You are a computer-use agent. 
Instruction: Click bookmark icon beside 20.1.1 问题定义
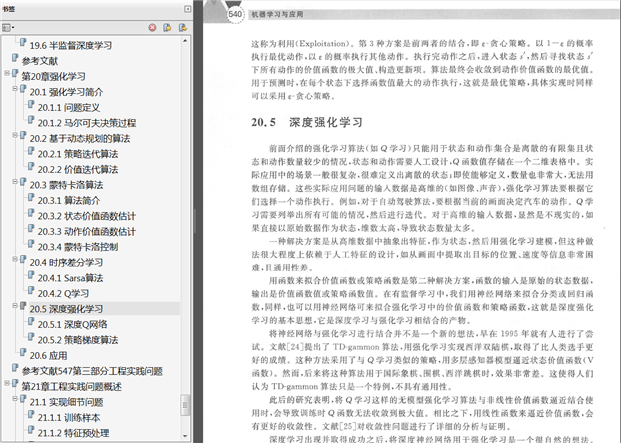(x=31, y=104)
